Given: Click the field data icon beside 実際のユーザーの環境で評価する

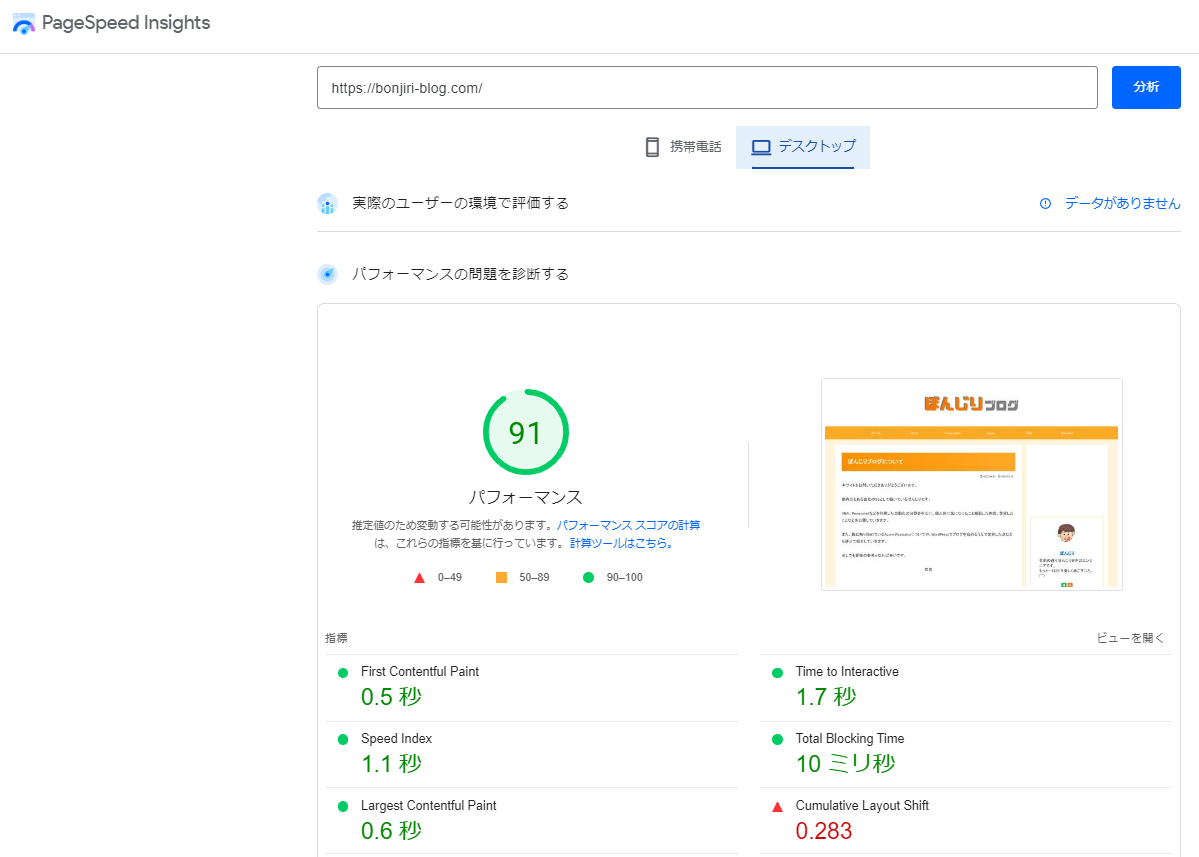Looking at the screenshot, I should (x=327, y=203).
